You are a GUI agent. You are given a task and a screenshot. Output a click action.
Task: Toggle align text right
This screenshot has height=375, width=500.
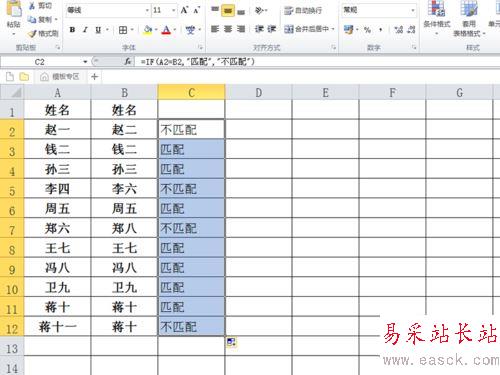tap(241, 29)
